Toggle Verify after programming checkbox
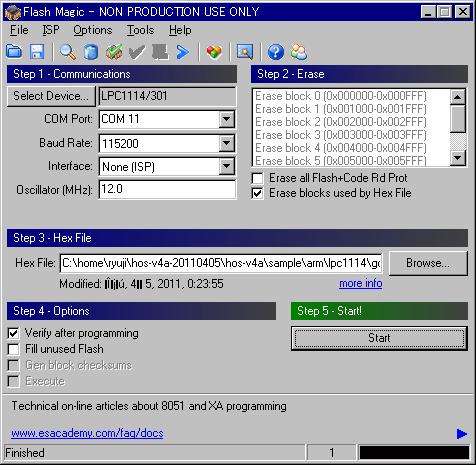Screen dimensions: 476x465 (13, 333)
